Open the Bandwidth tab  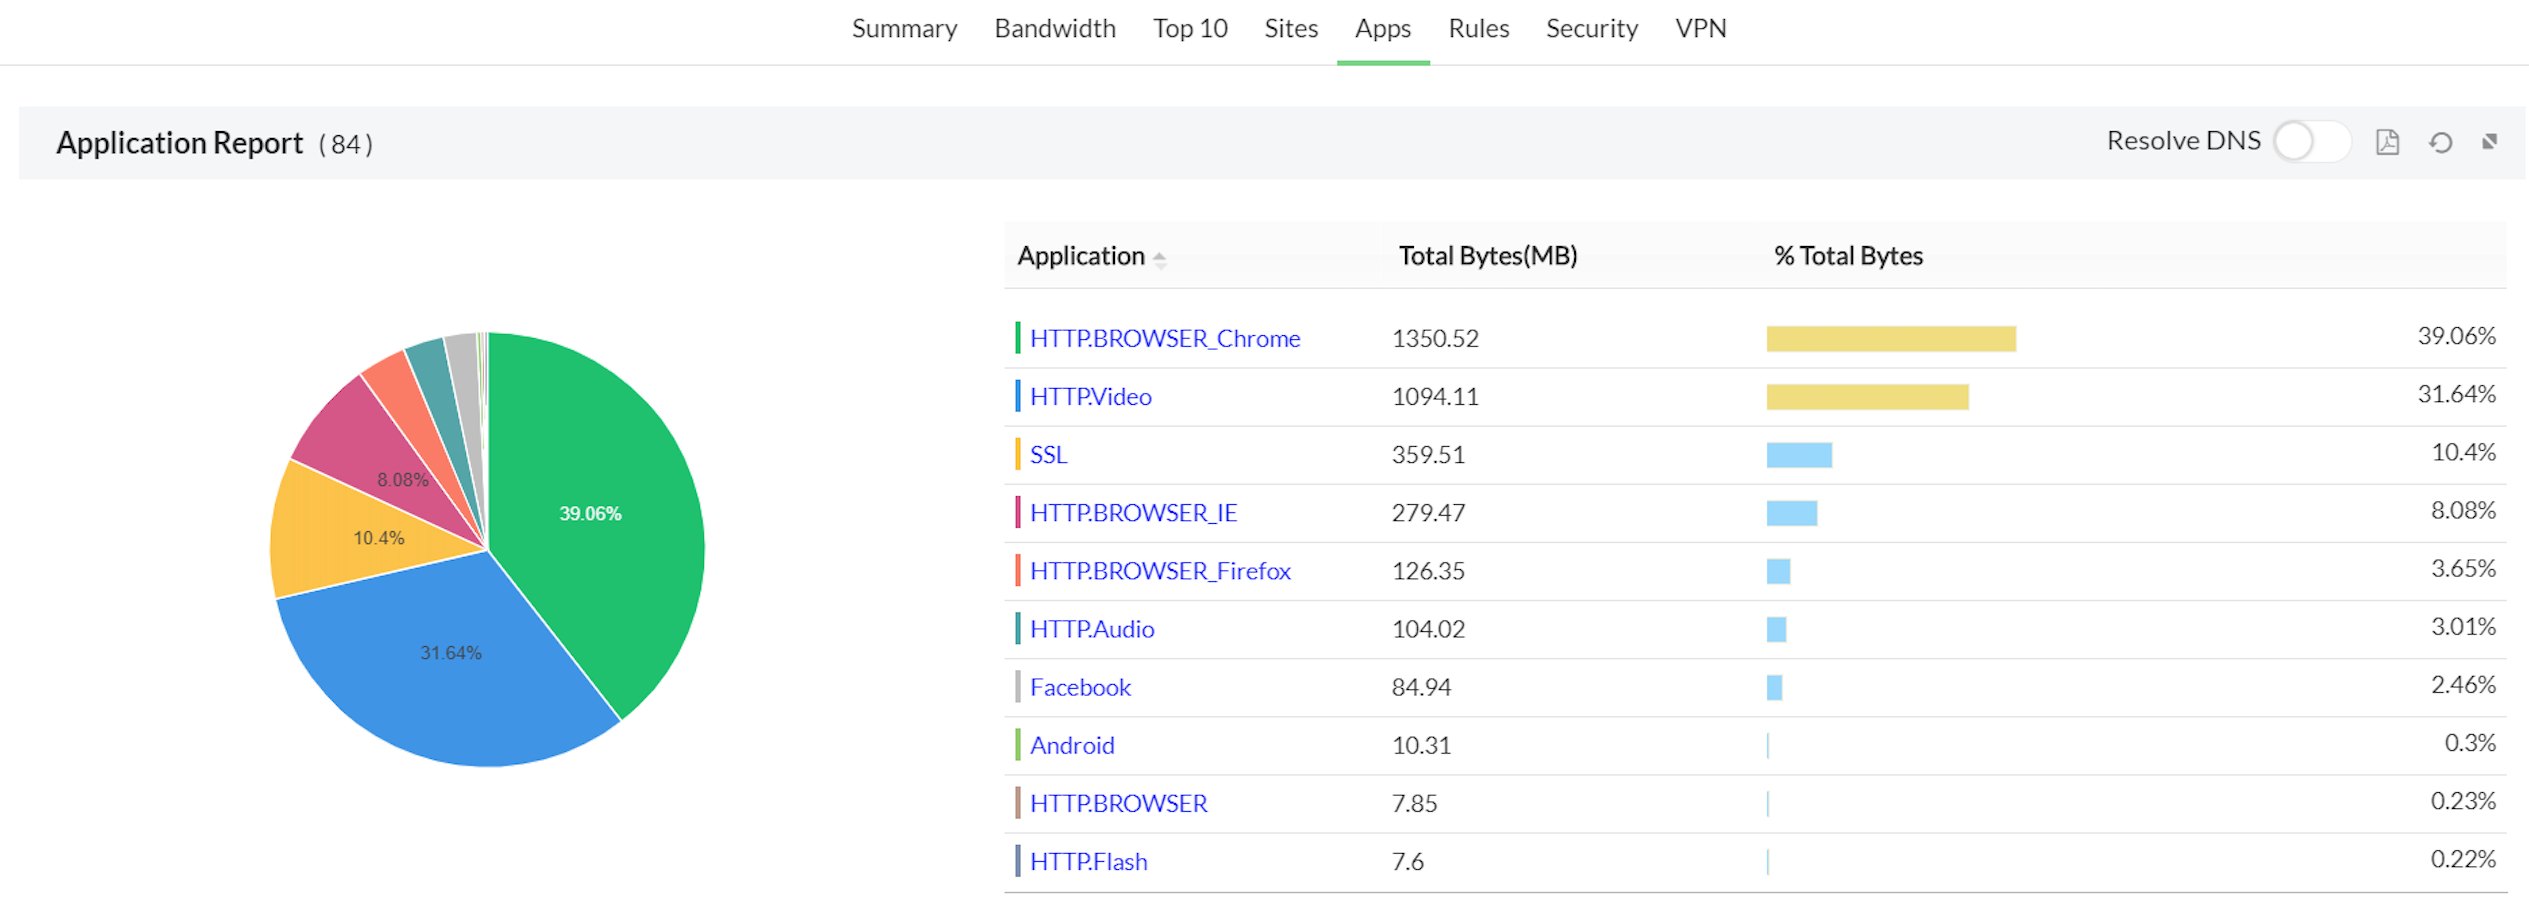1055,28
